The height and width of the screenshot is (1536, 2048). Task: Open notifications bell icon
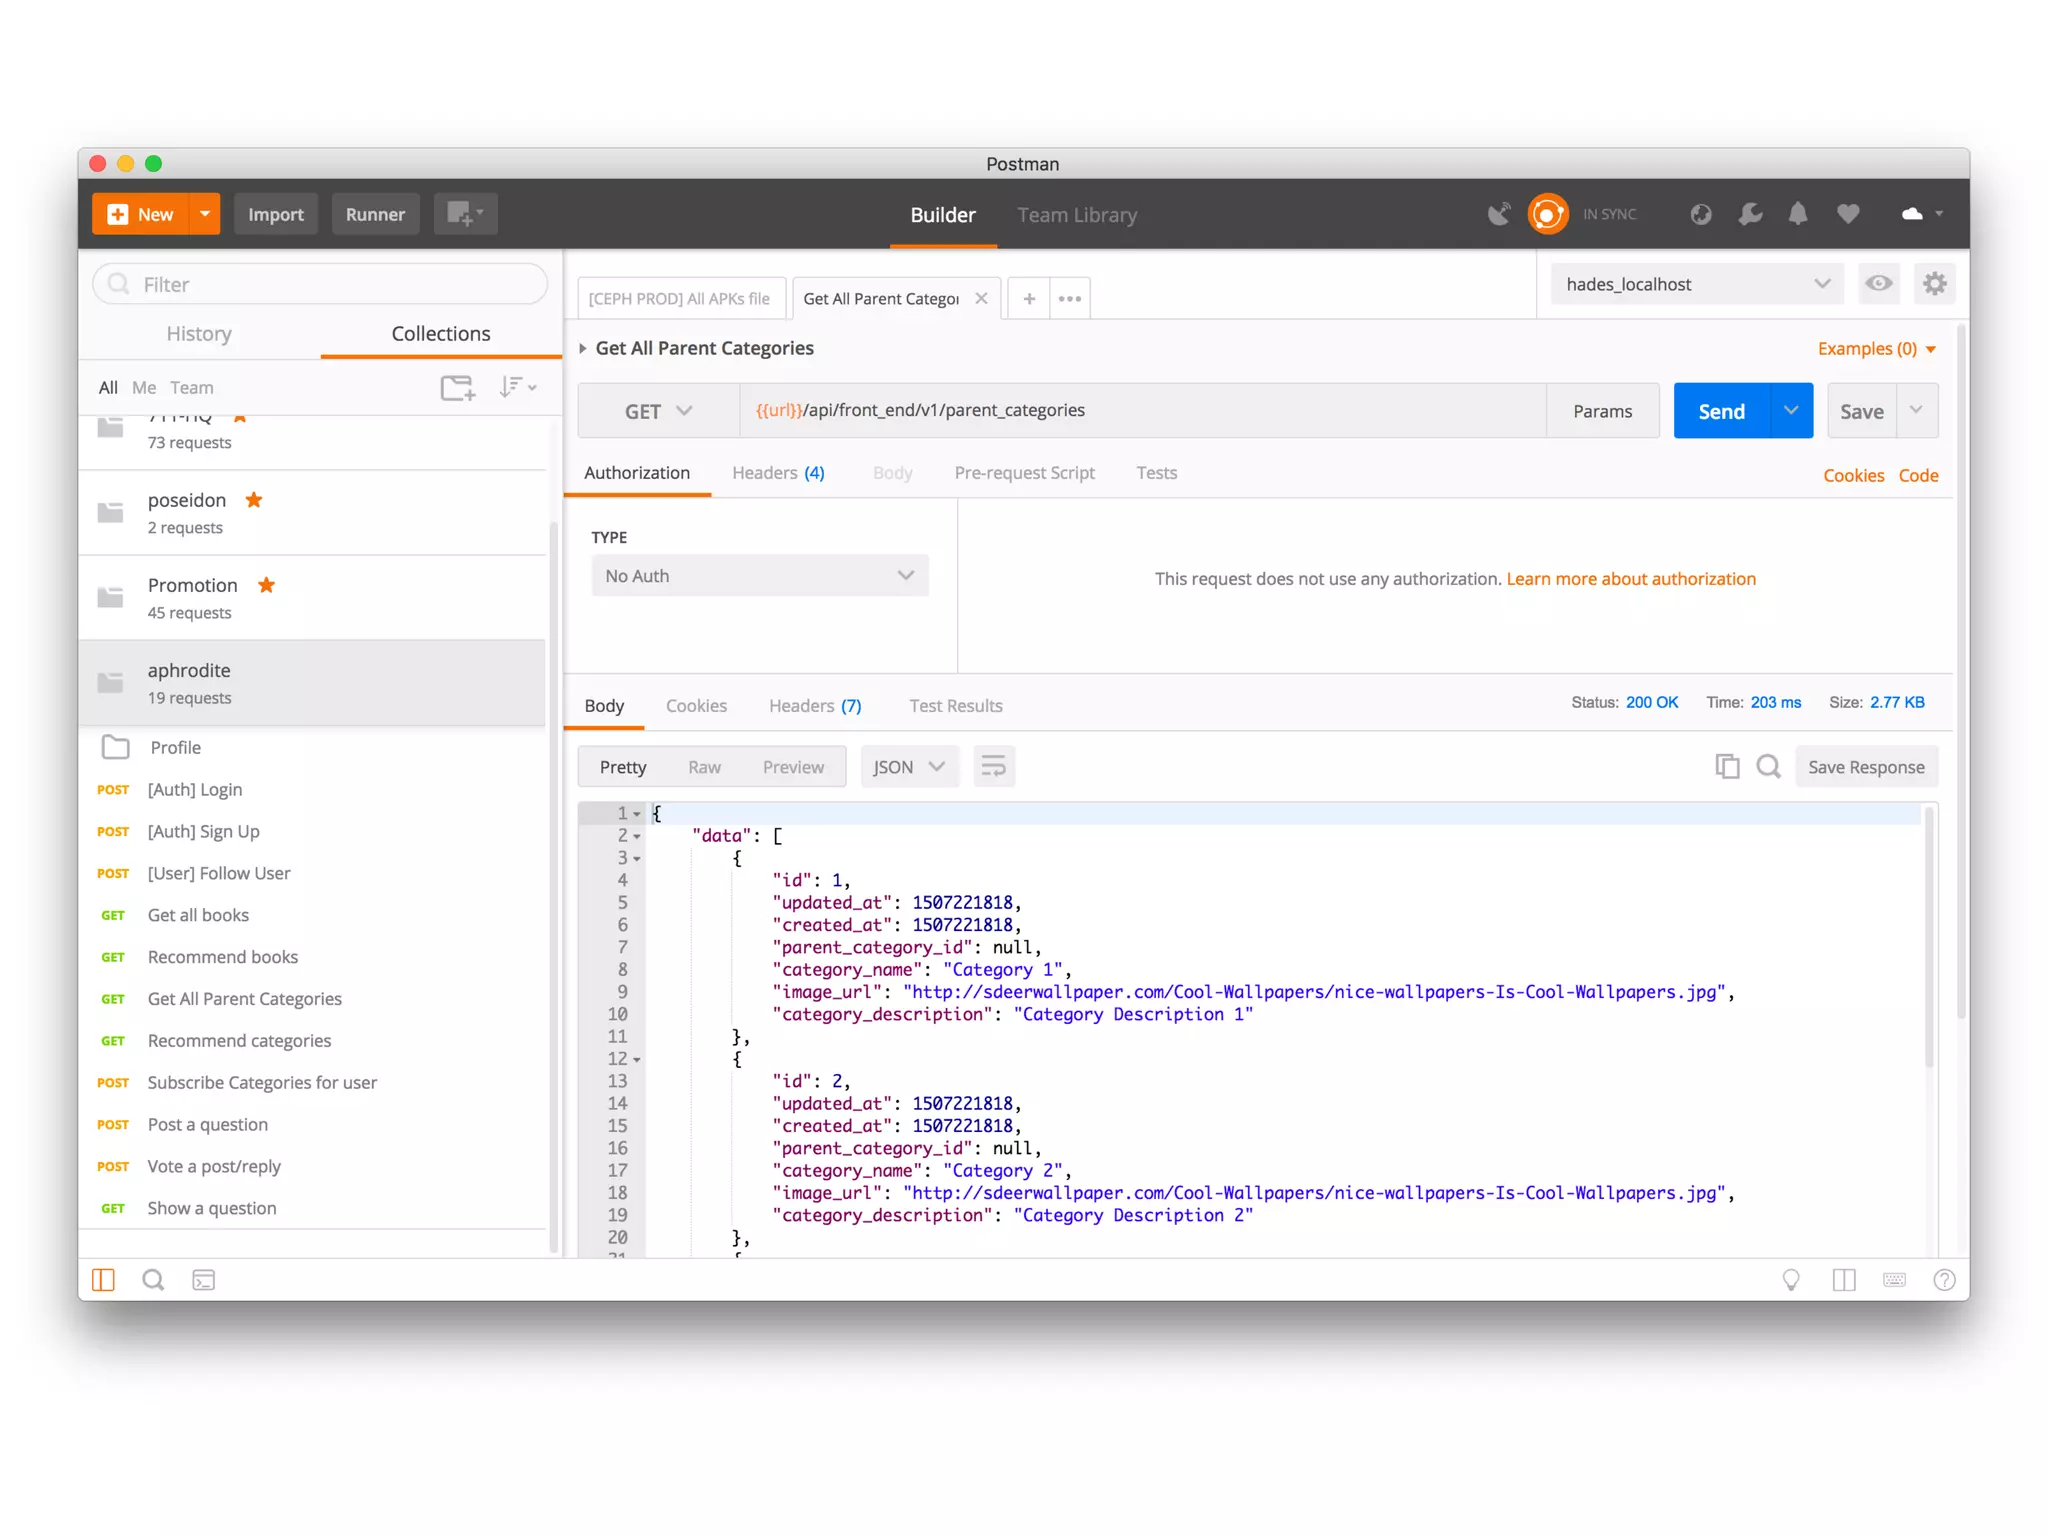pyautogui.click(x=1798, y=214)
